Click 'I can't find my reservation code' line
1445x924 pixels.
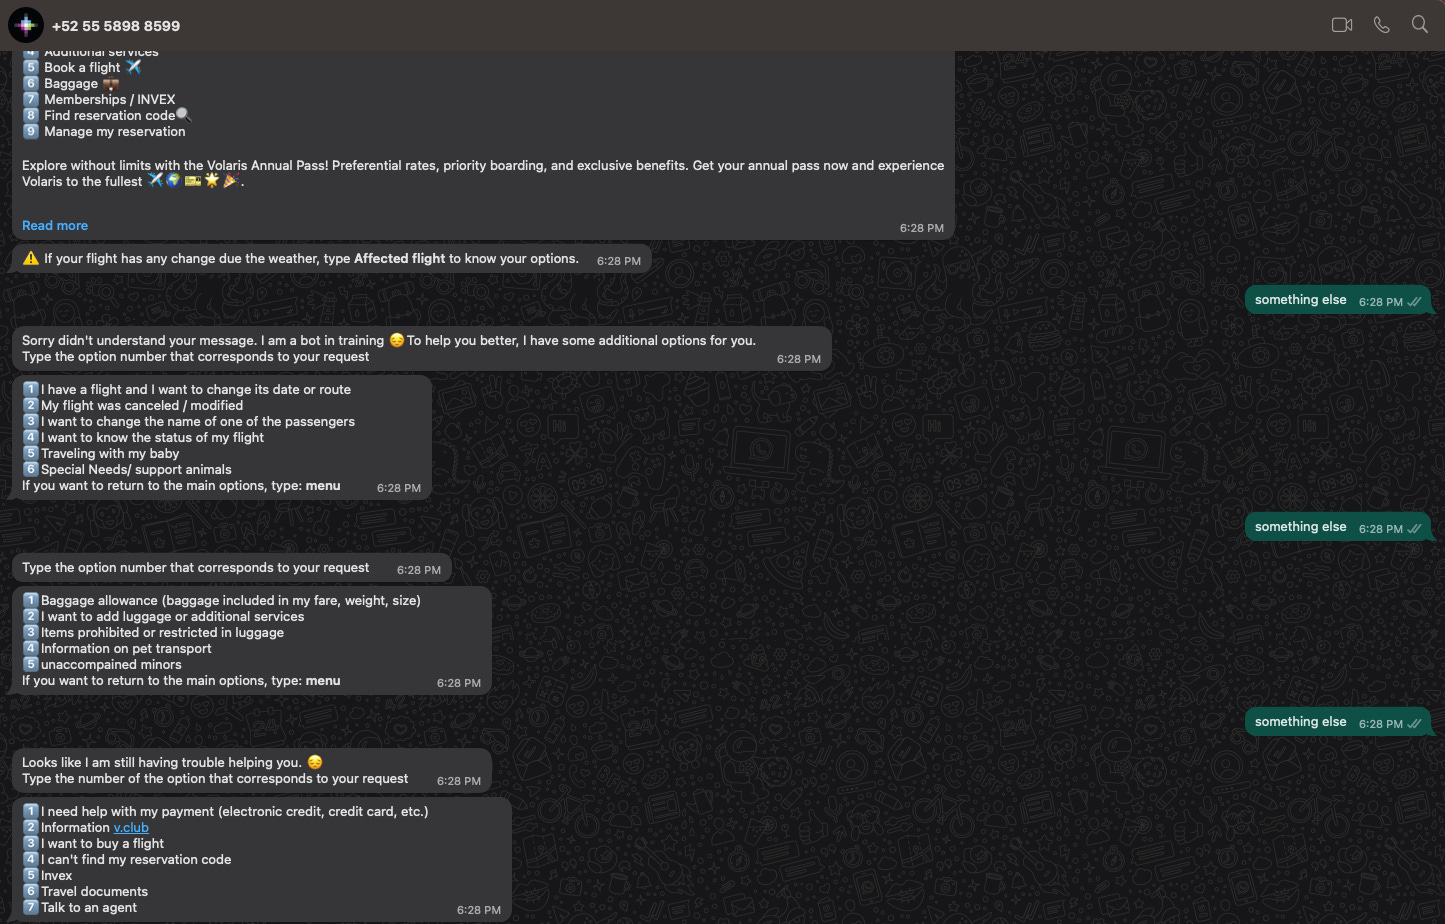tap(126, 860)
